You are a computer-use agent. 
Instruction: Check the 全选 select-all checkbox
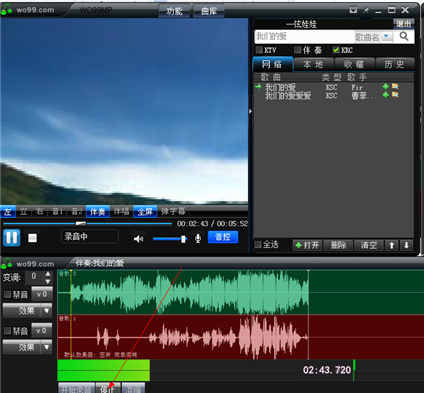[x=258, y=244]
